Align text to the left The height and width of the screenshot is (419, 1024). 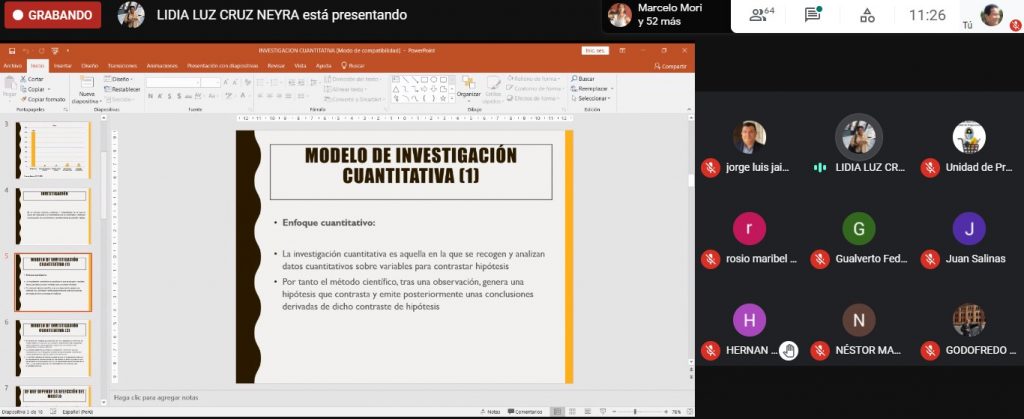260,96
